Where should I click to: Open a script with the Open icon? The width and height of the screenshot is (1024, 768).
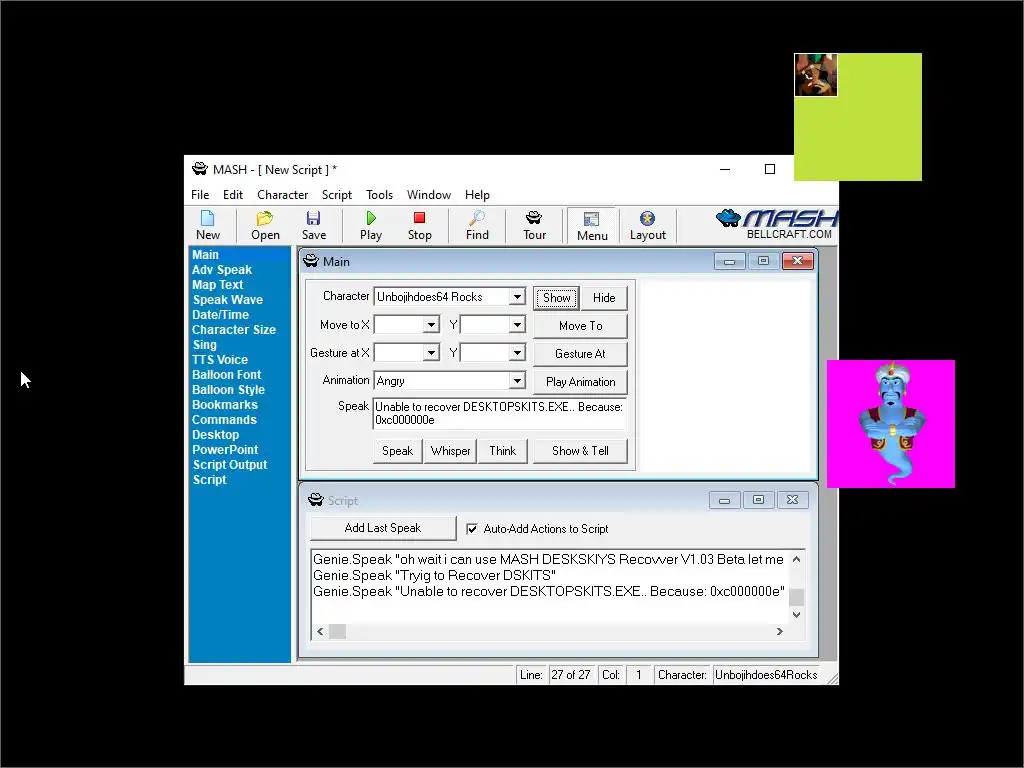[x=265, y=225]
